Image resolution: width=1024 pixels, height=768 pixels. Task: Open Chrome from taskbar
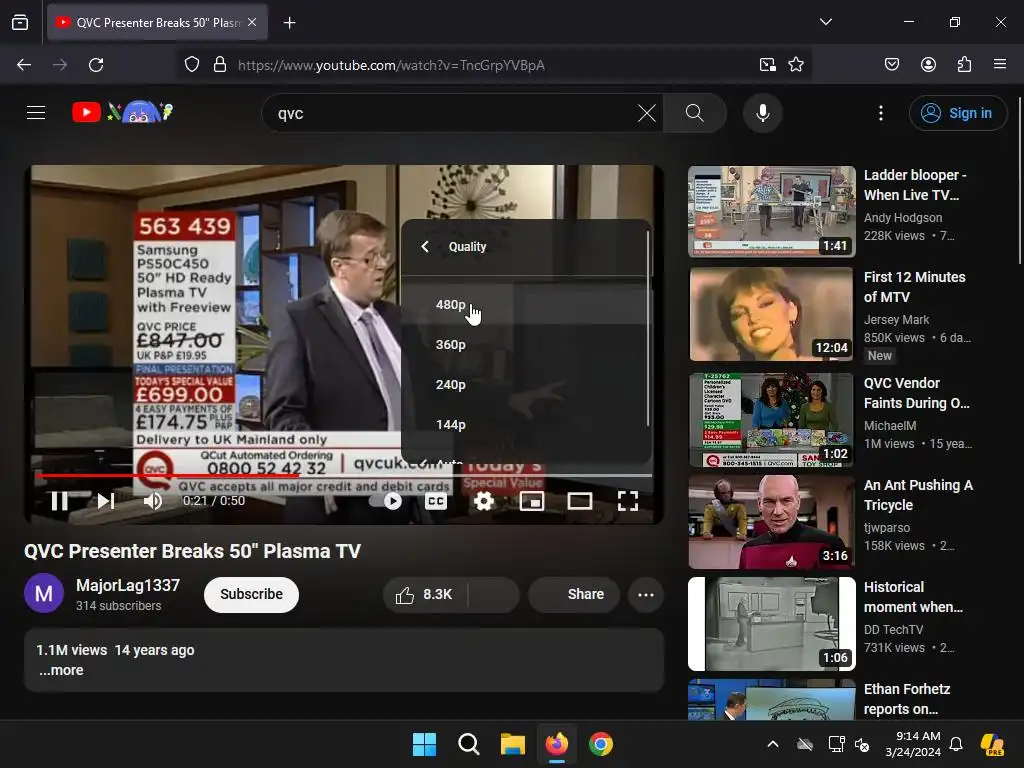pos(601,744)
